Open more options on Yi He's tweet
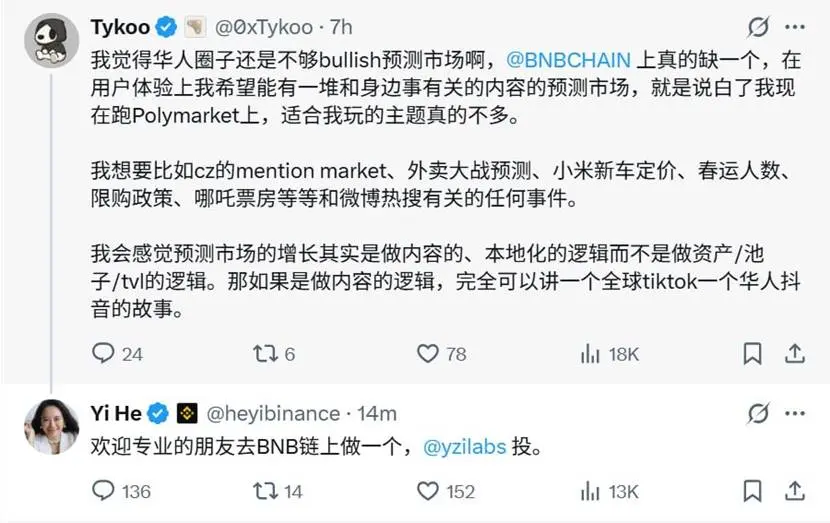This screenshot has height=523, width=830. [795, 413]
